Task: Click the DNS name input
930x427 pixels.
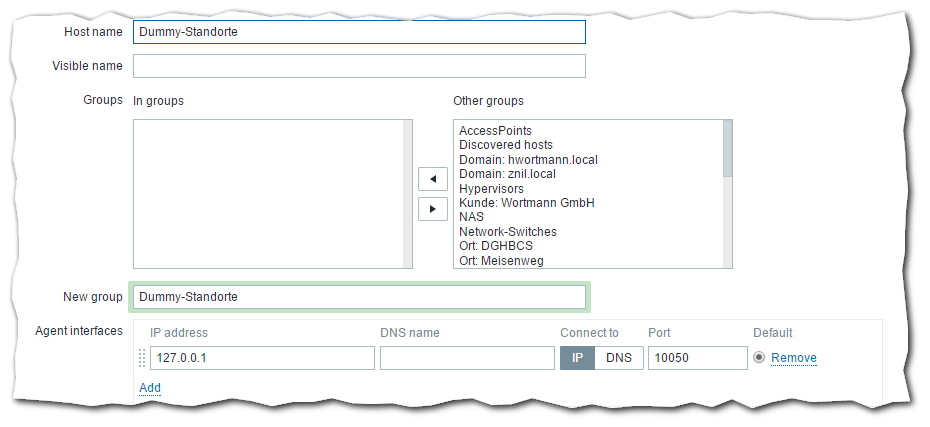Action: 467,358
